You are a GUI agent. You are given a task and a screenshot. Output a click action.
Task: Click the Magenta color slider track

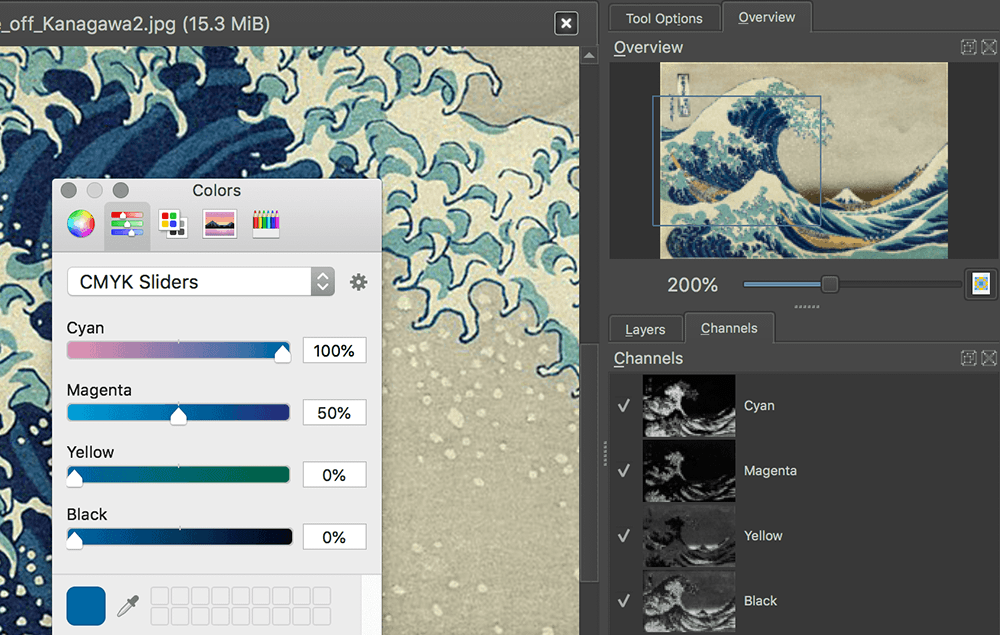tap(179, 412)
